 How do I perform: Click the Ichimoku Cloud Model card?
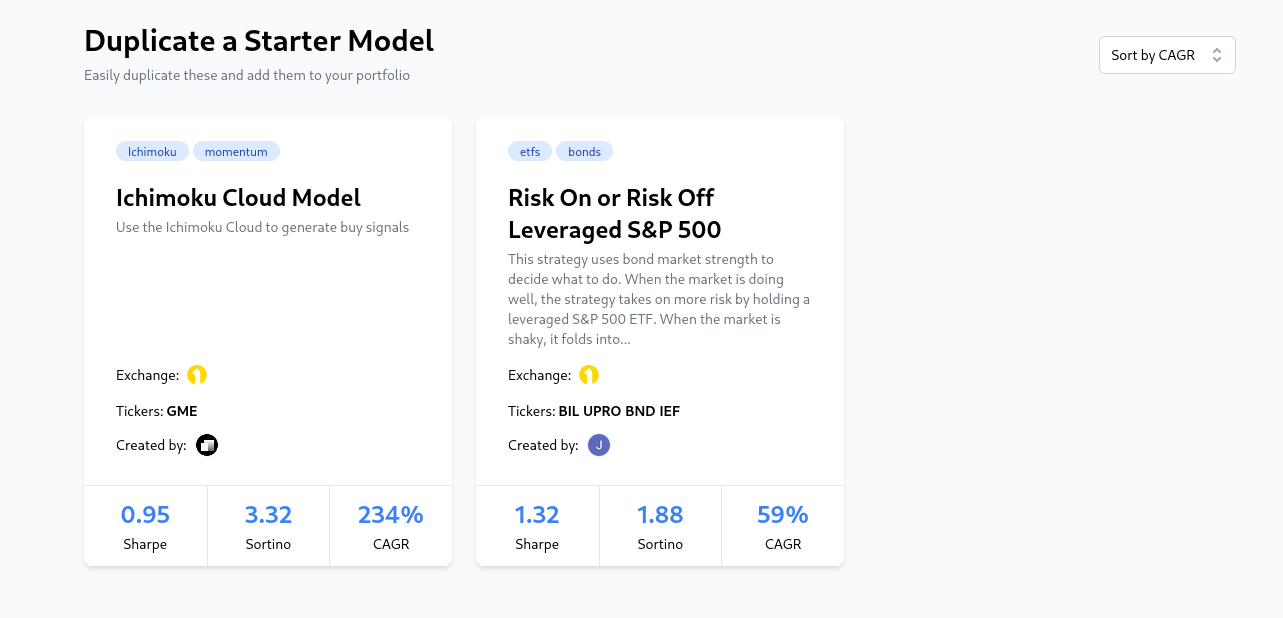coord(268,300)
